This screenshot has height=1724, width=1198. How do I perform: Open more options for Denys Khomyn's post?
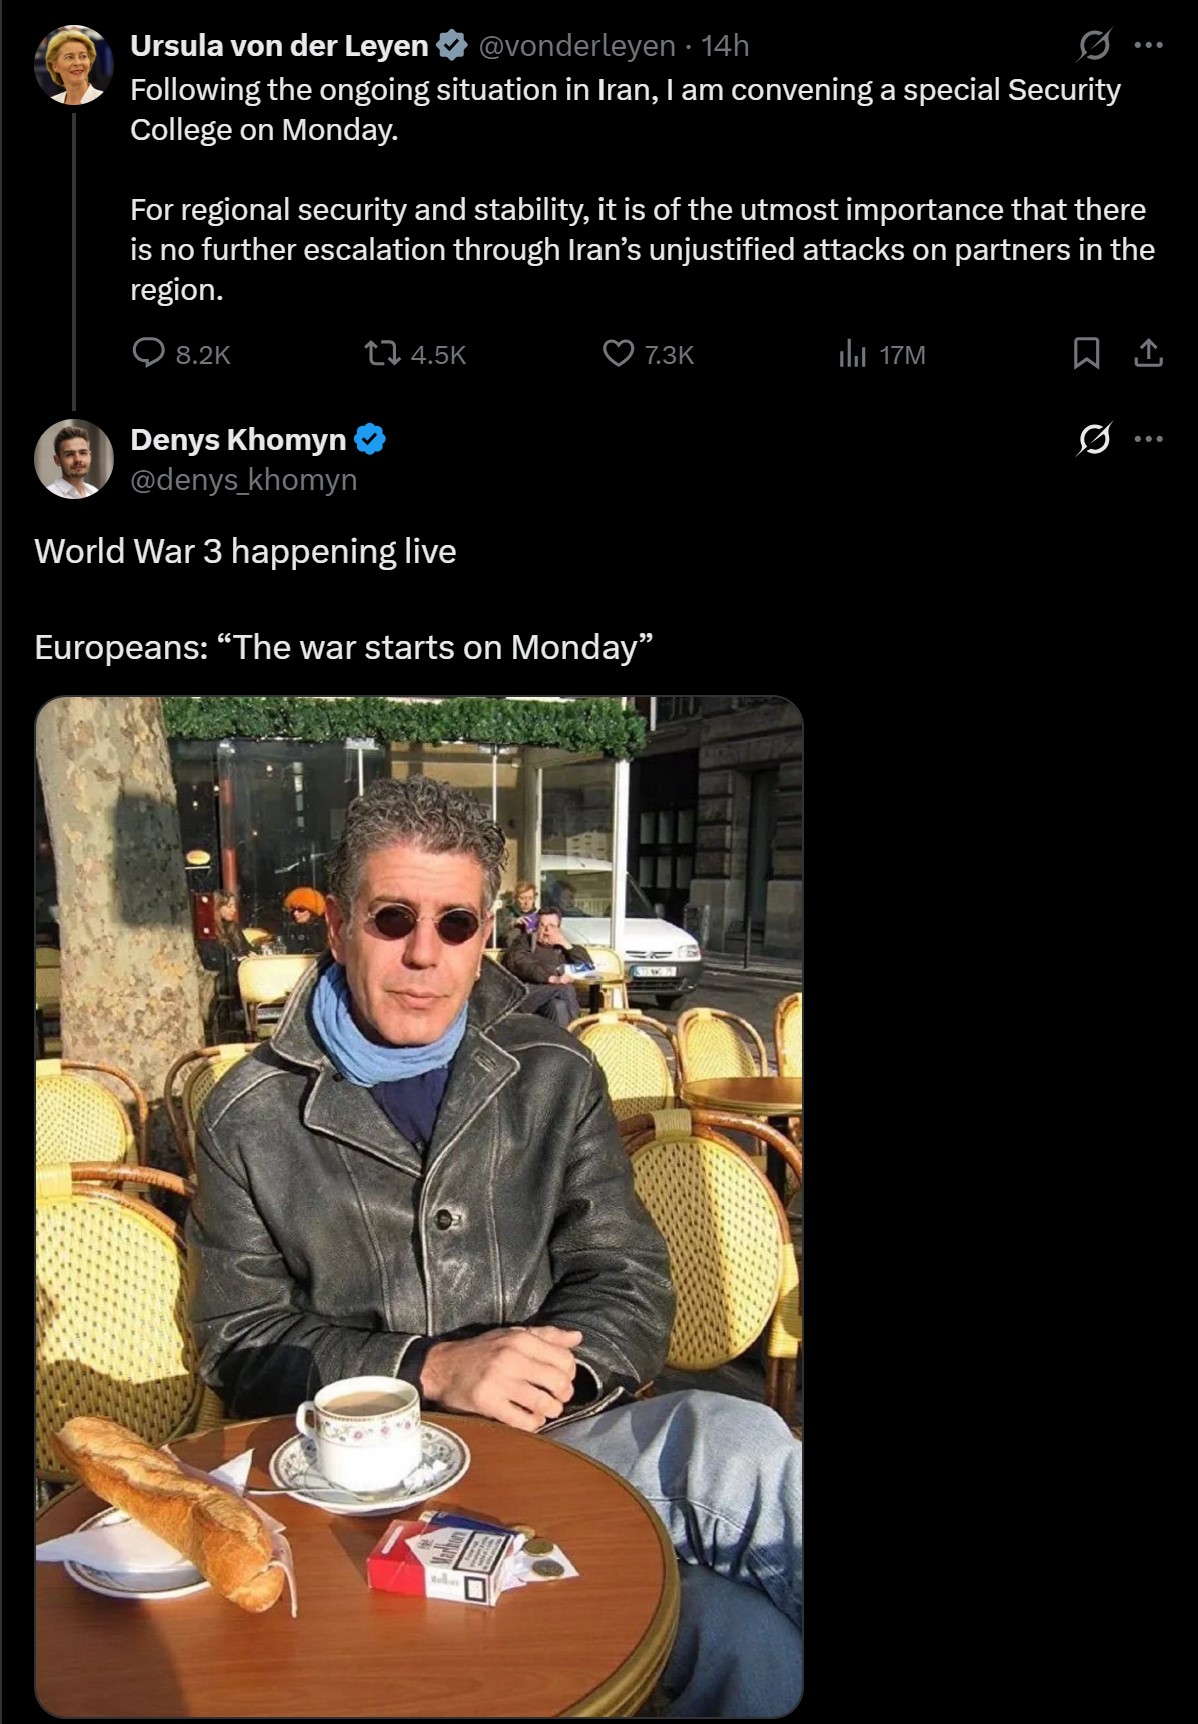point(1149,439)
